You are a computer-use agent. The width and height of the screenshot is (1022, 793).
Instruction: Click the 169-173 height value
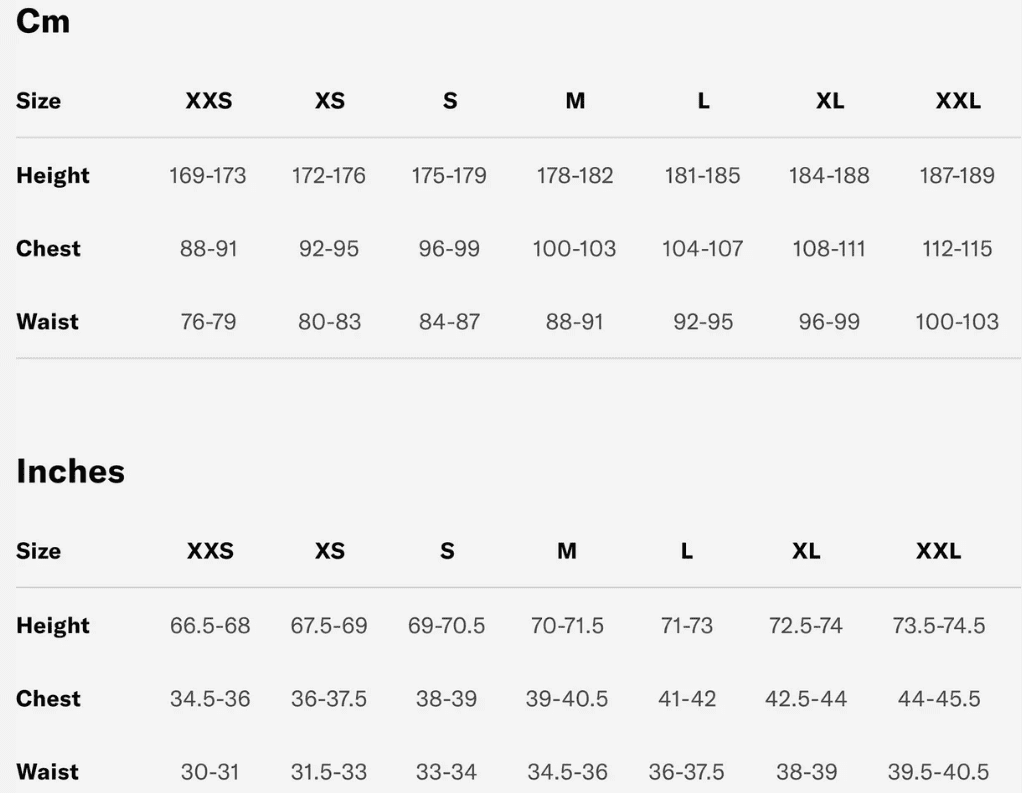(x=208, y=176)
